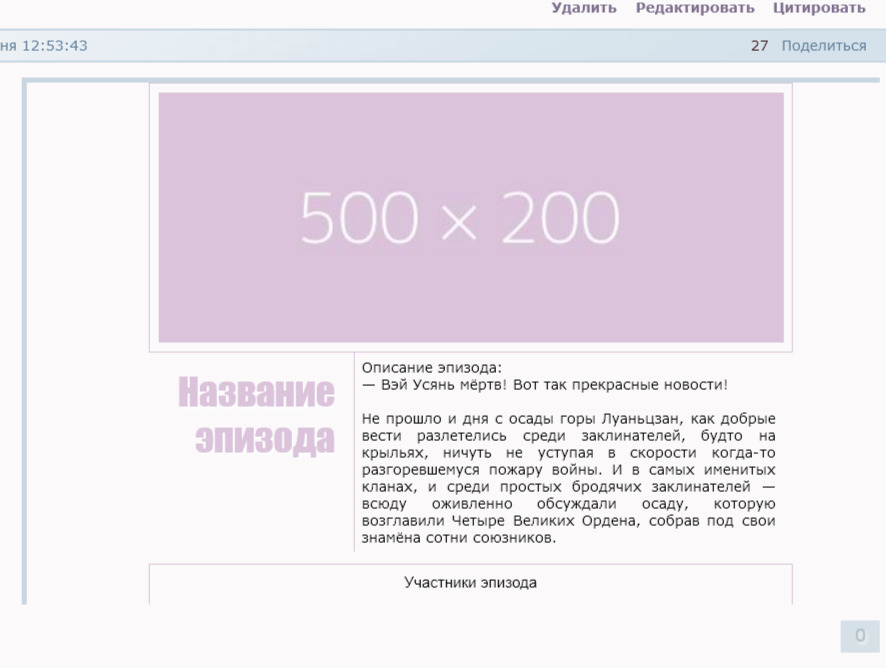Viewport: 886px width, 668px height.
Task: Click the 500 × 200 placeholder banner
Action: coord(470,216)
